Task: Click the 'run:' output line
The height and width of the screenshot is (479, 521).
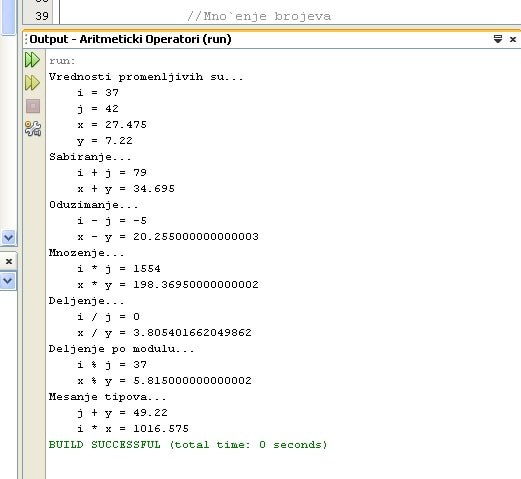Action: tap(62, 61)
